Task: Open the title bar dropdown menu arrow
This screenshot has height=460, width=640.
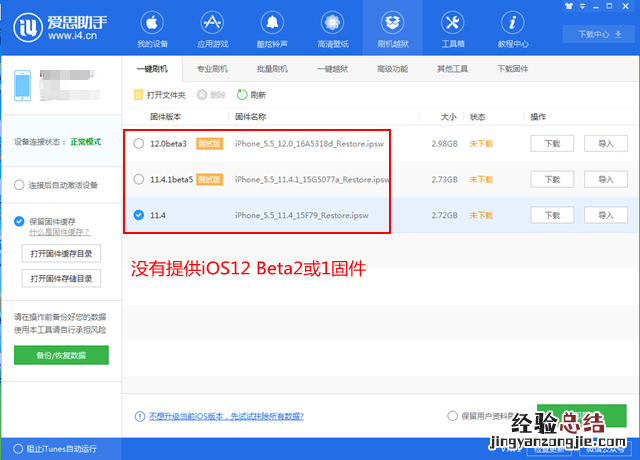Action: pos(582,6)
